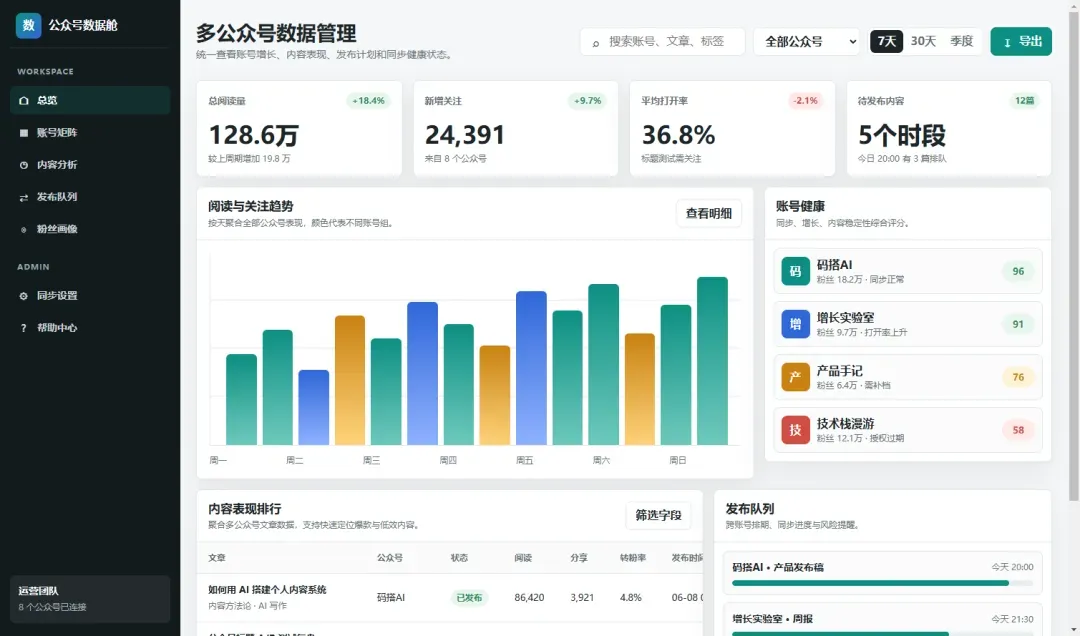The image size is (1080, 636).
Task: Click the 如何用 AI 搭建个人内容系统 article title
Action: tap(267, 590)
